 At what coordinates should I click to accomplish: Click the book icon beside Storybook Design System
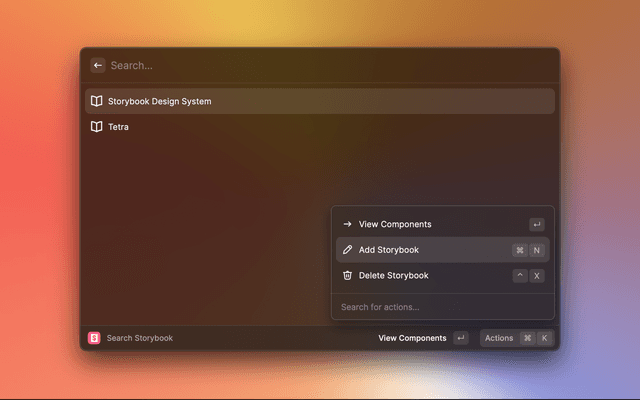[x=96, y=101]
